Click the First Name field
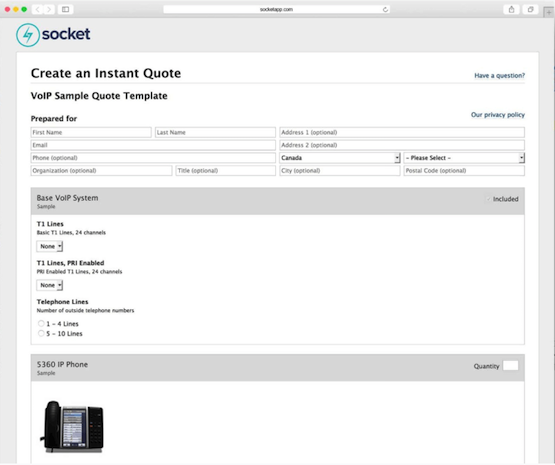Image resolution: width=555 pixels, height=465 pixels. [x=91, y=132]
